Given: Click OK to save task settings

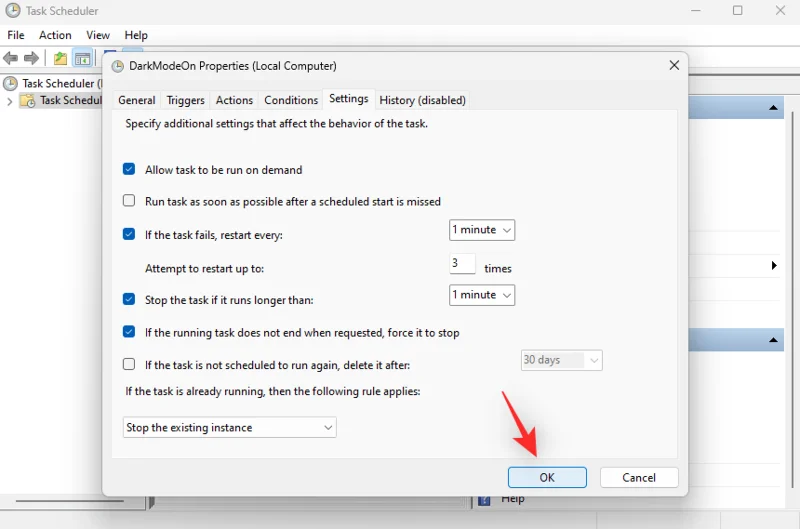Looking at the screenshot, I should click(547, 477).
